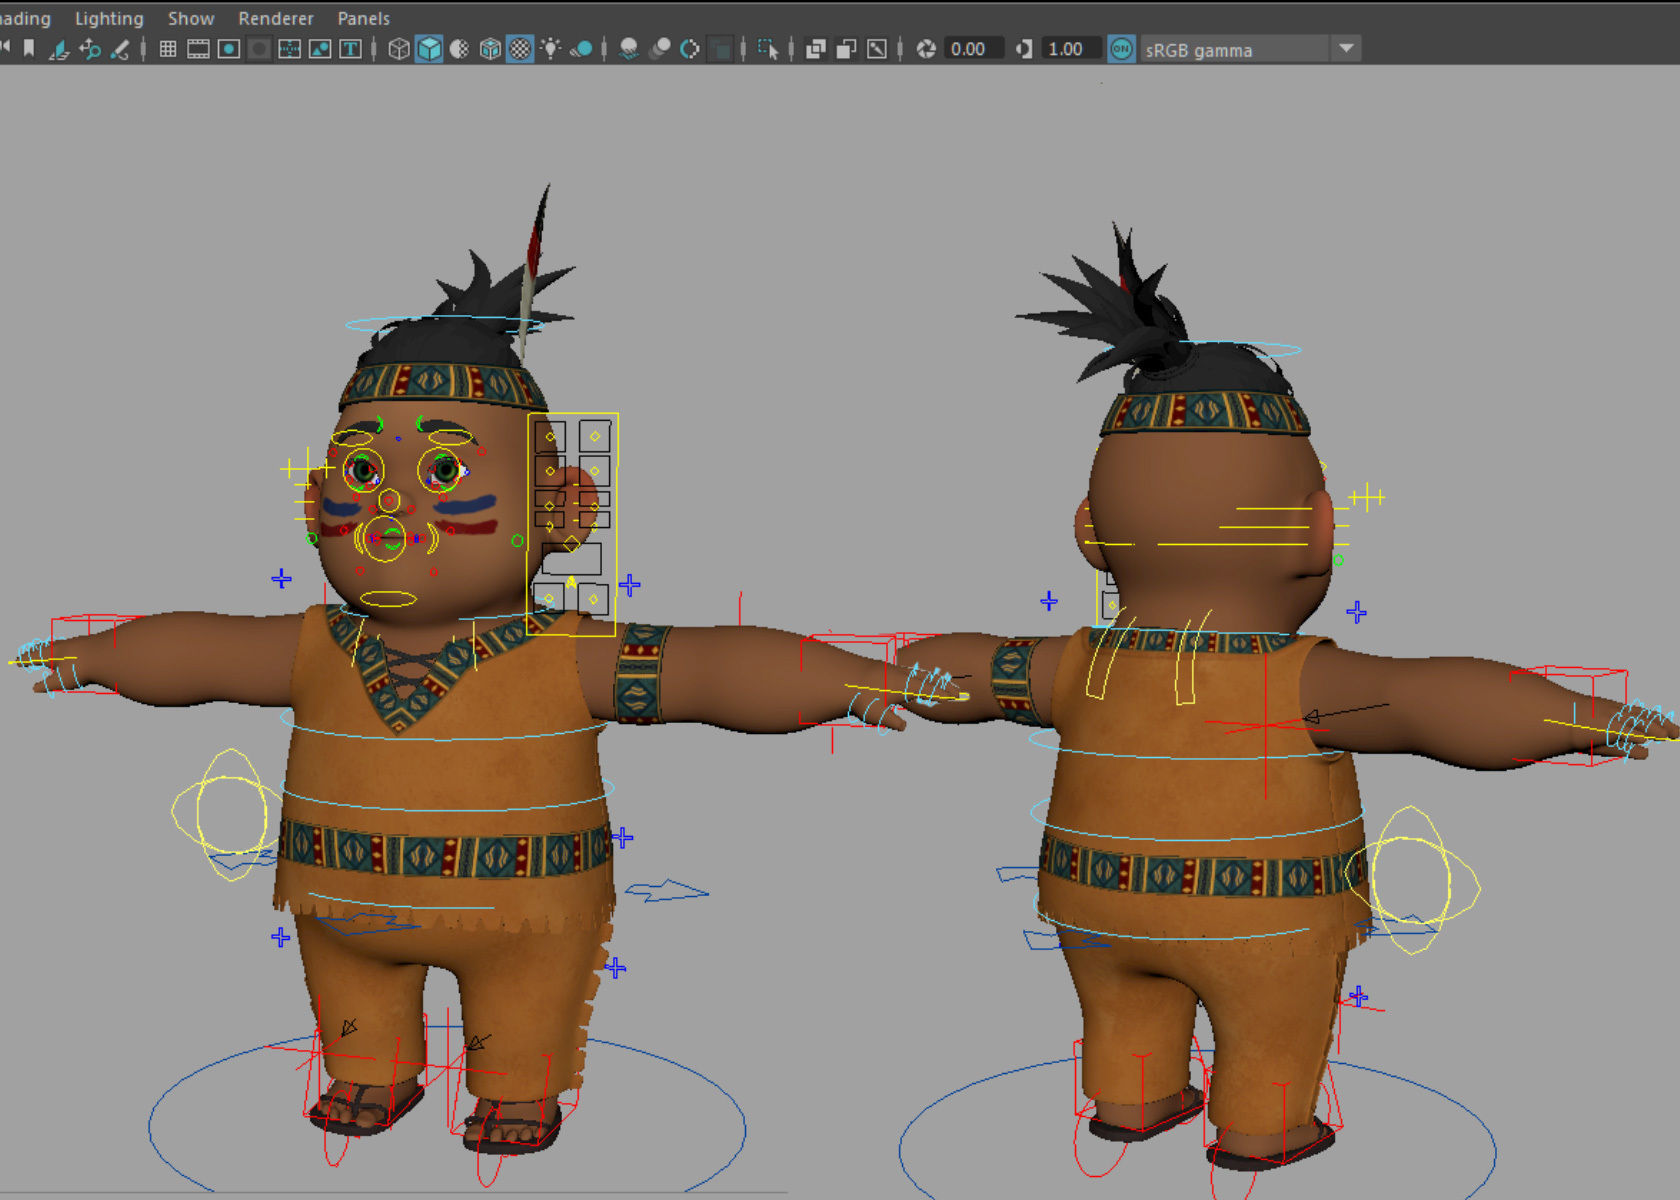Click the Gamma value field 1.00

[x=1071, y=49]
